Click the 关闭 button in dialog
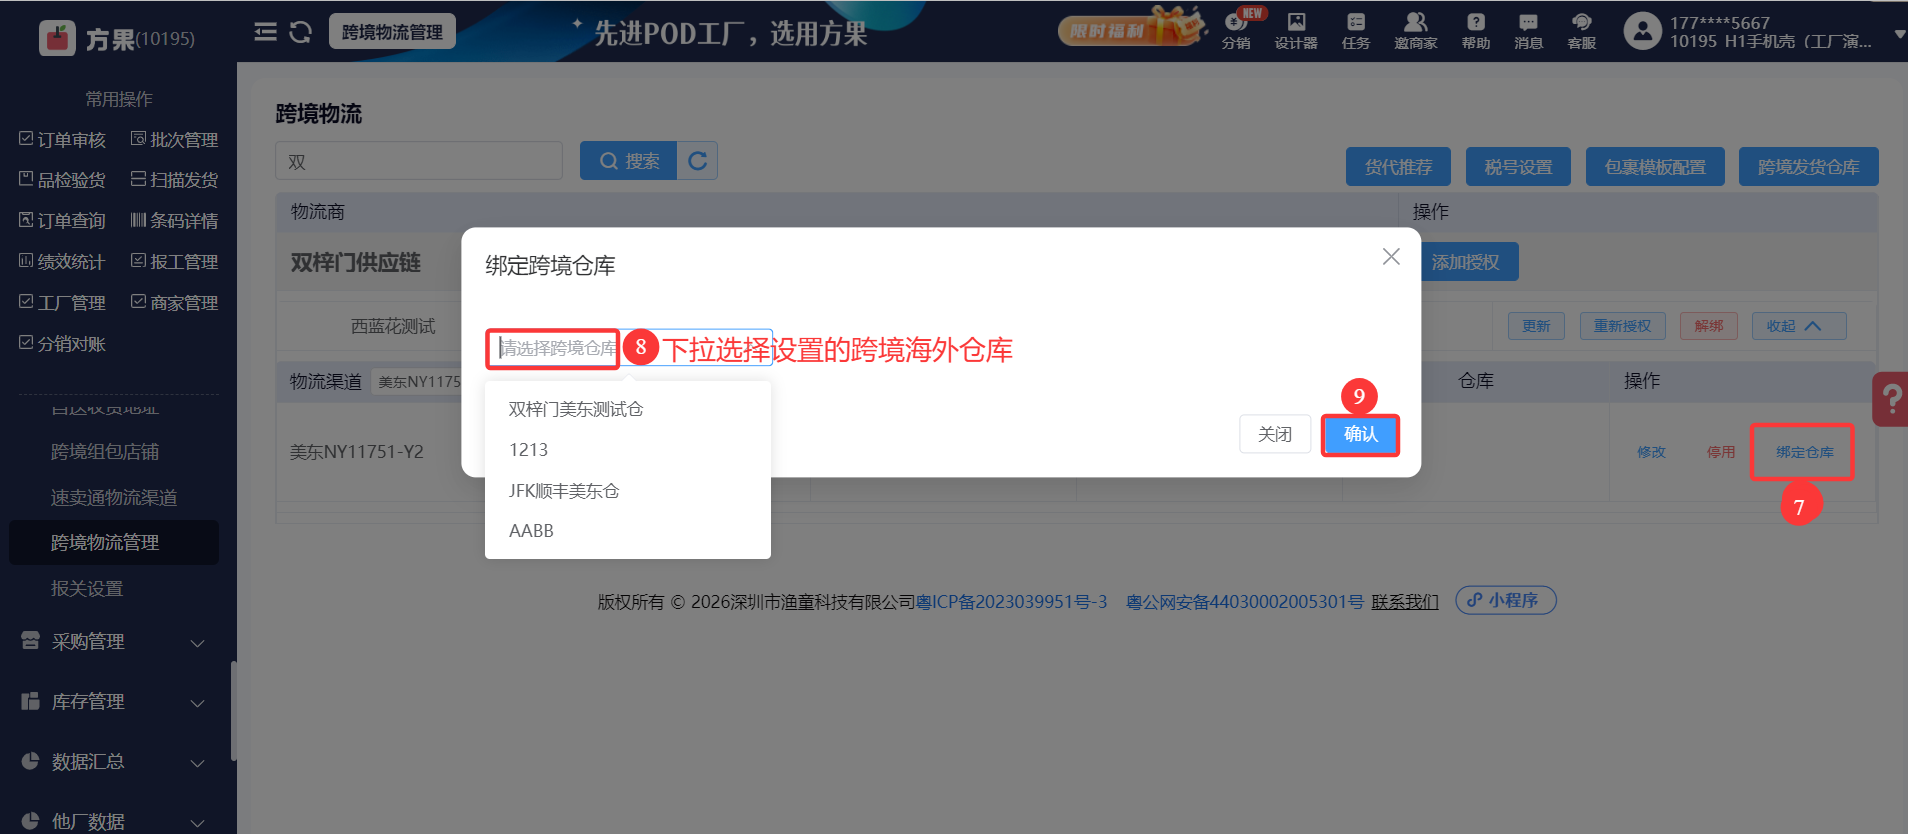This screenshot has height=834, width=1908. click(x=1275, y=434)
